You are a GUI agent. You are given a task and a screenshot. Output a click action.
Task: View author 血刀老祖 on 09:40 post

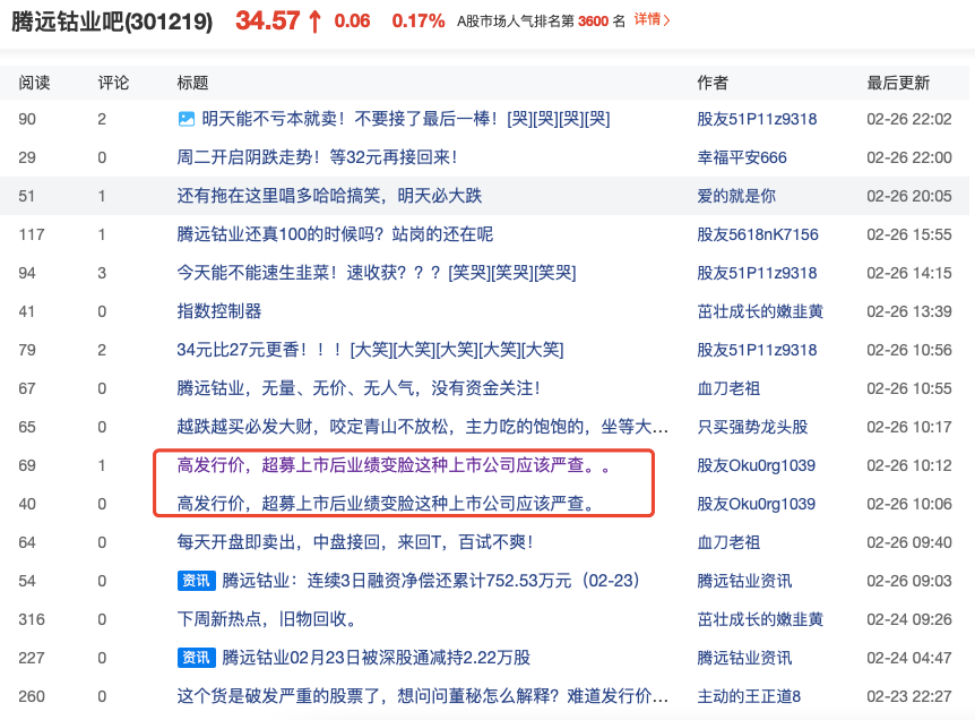click(x=729, y=543)
